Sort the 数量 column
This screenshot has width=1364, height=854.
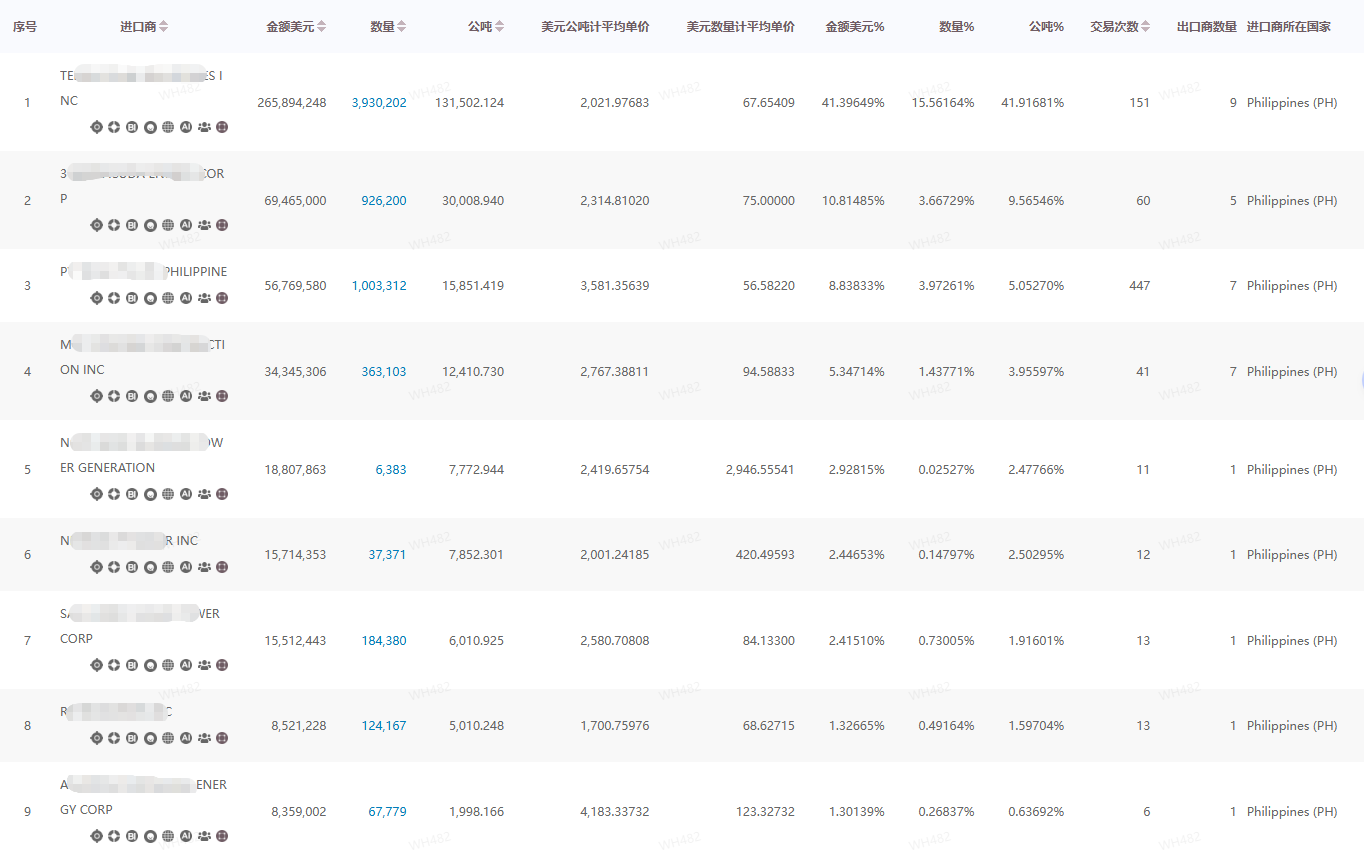tap(402, 27)
